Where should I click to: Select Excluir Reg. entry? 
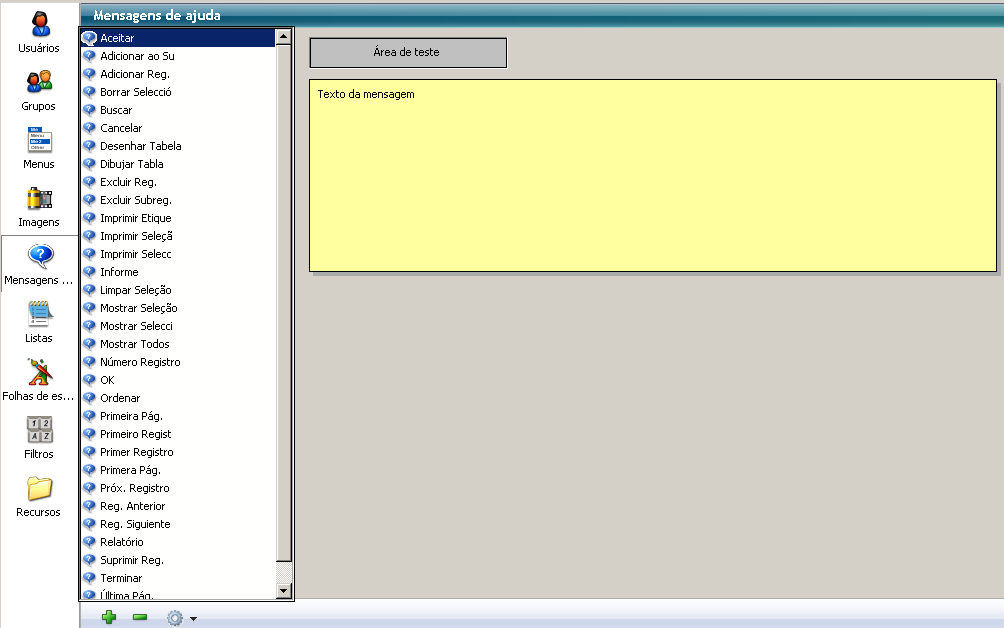click(x=178, y=182)
